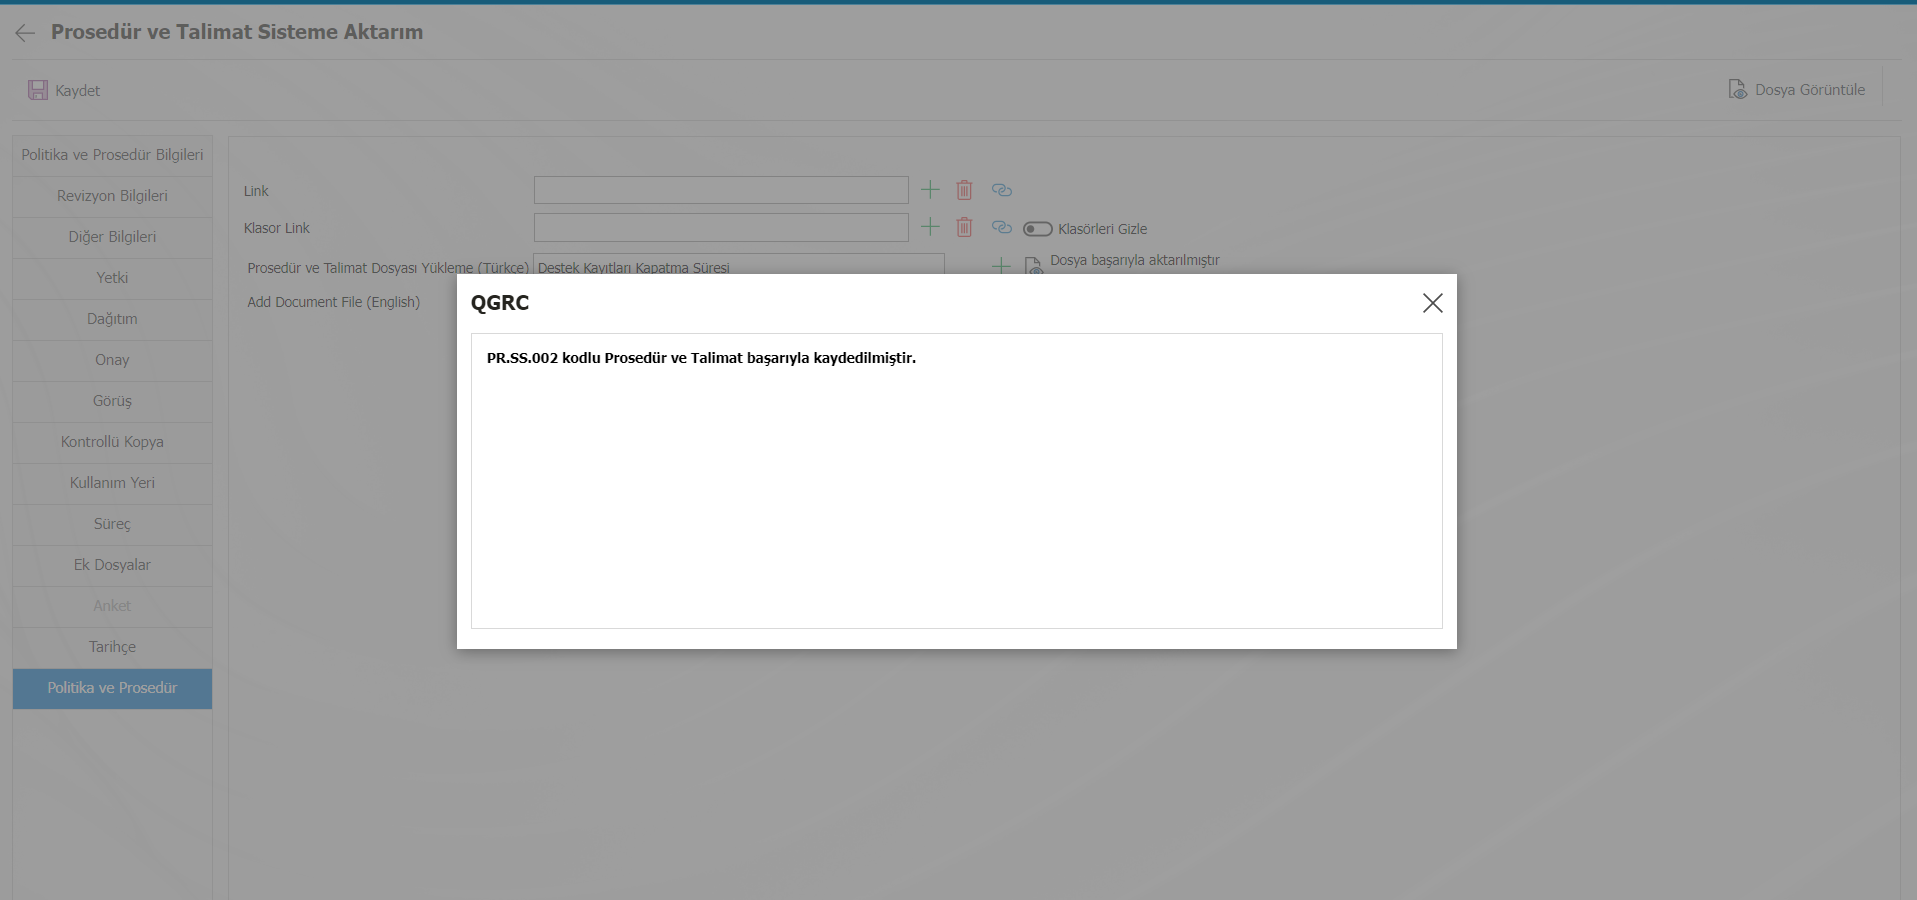Click the Kaydet save icon
The height and width of the screenshot is (900, 1917).
[x=38, y=90]
